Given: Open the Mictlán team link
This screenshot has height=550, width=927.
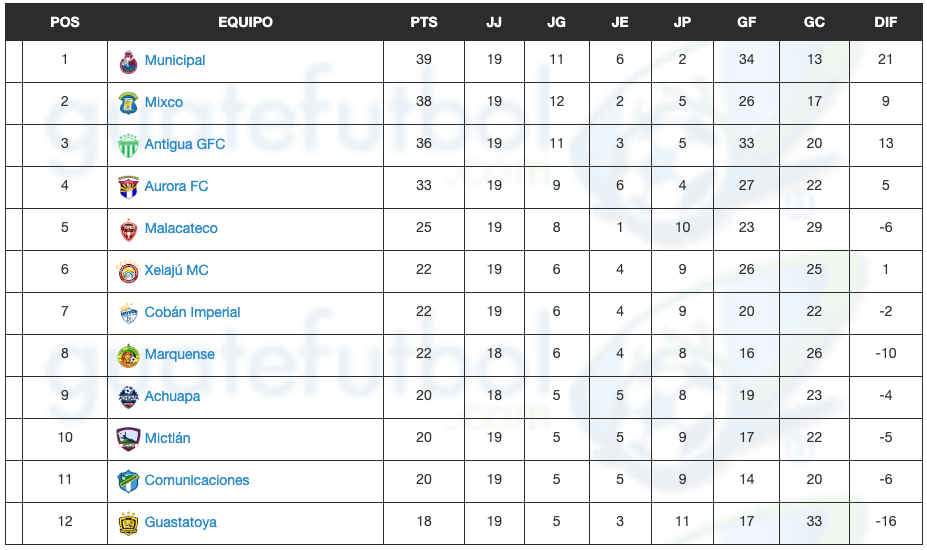Looking at the screenshot, I should 167,438.
